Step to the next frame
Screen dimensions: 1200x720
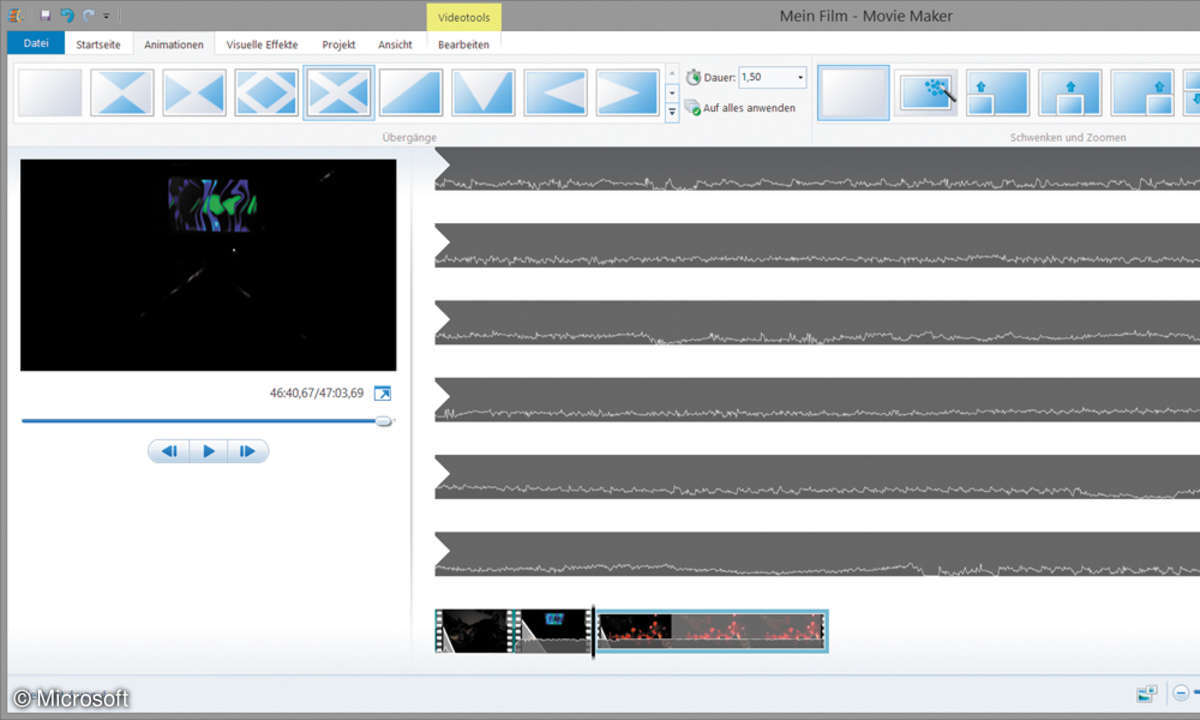pos(247,451)
